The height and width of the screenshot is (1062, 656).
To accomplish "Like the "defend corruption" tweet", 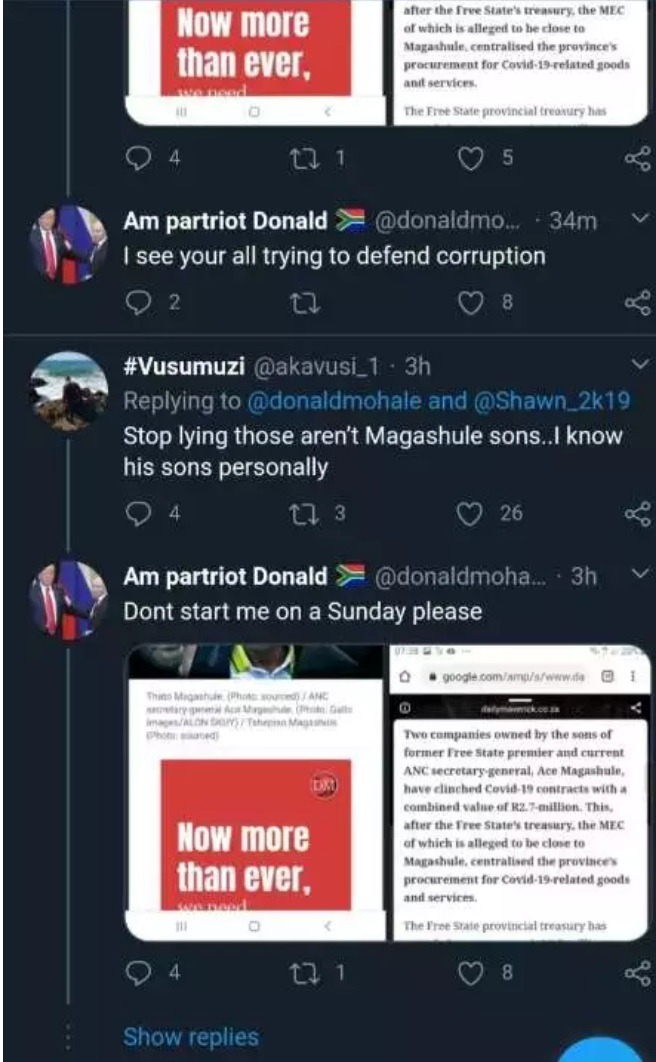I will pos(470,302).
